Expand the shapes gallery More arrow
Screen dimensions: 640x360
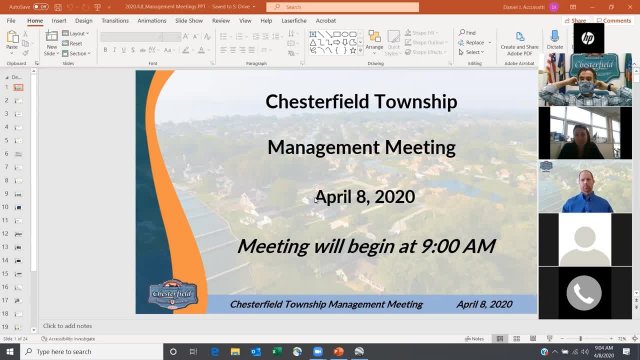click(x=360, y=50)
